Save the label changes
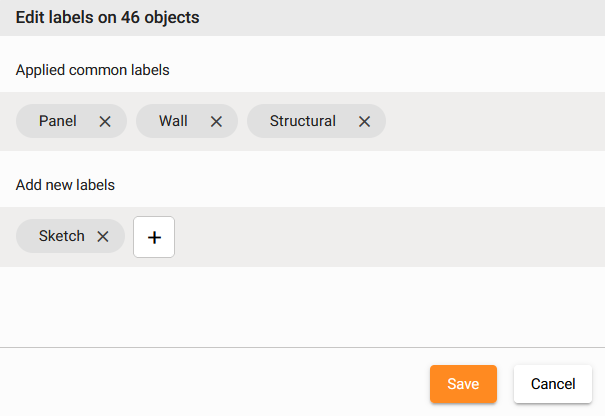 point(463,384)
